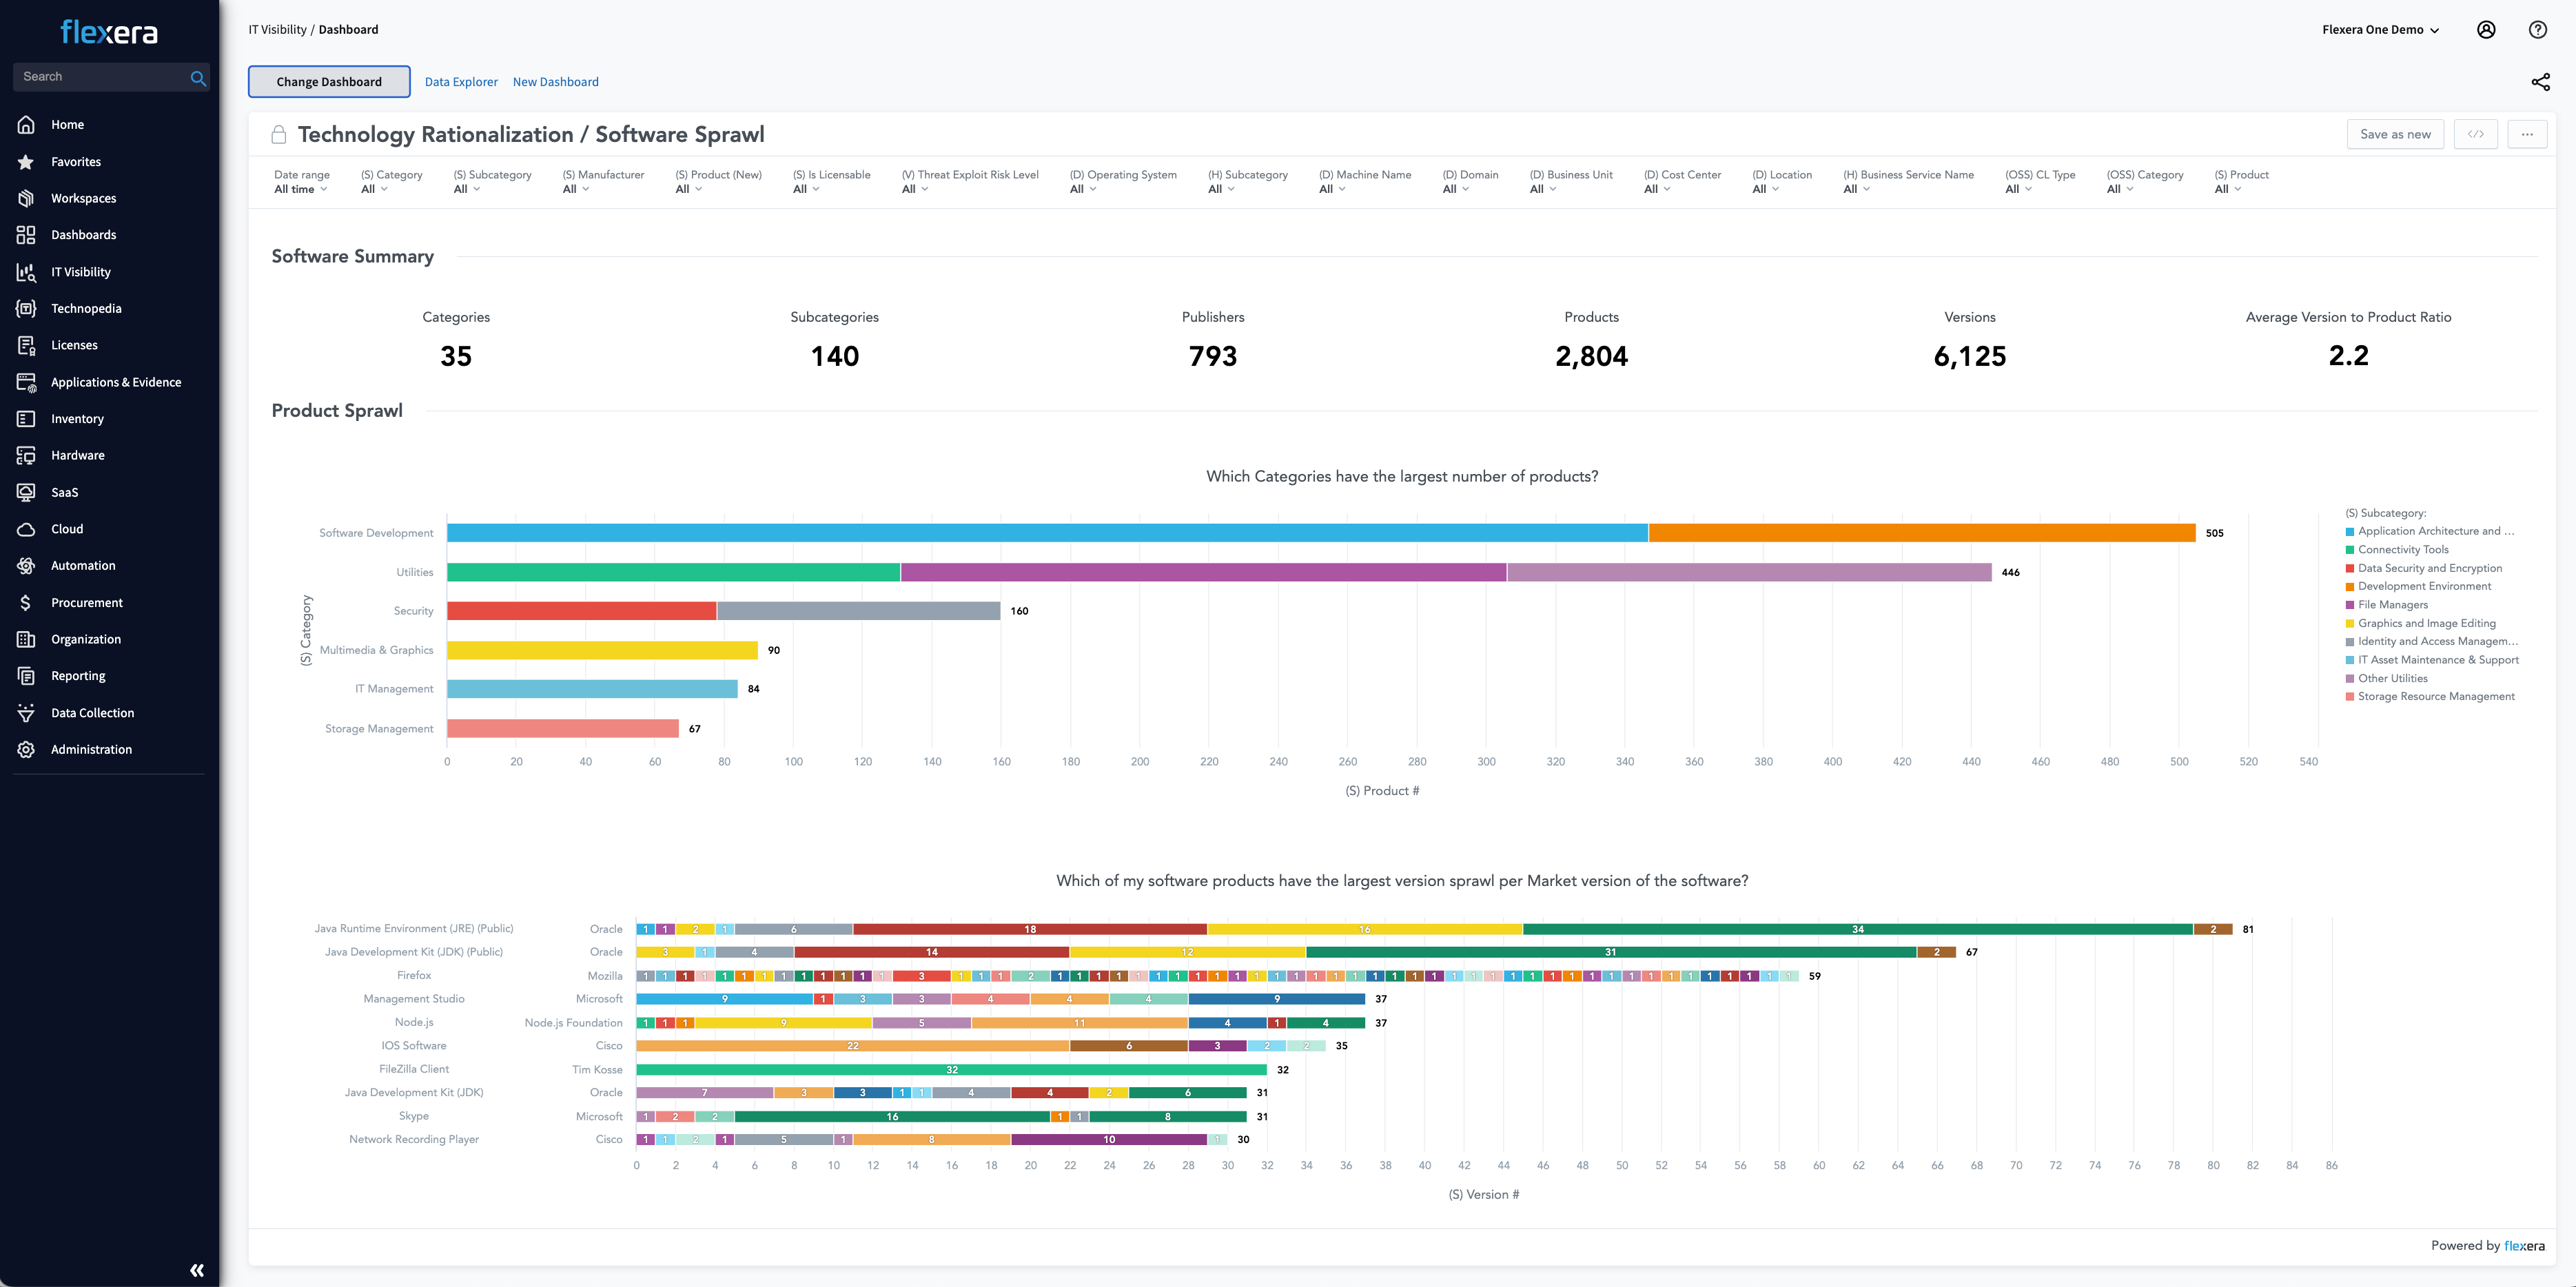Select Inventory in sidebar menu
Viewport: 2576px width, 1287px height.
pos(77,419)
